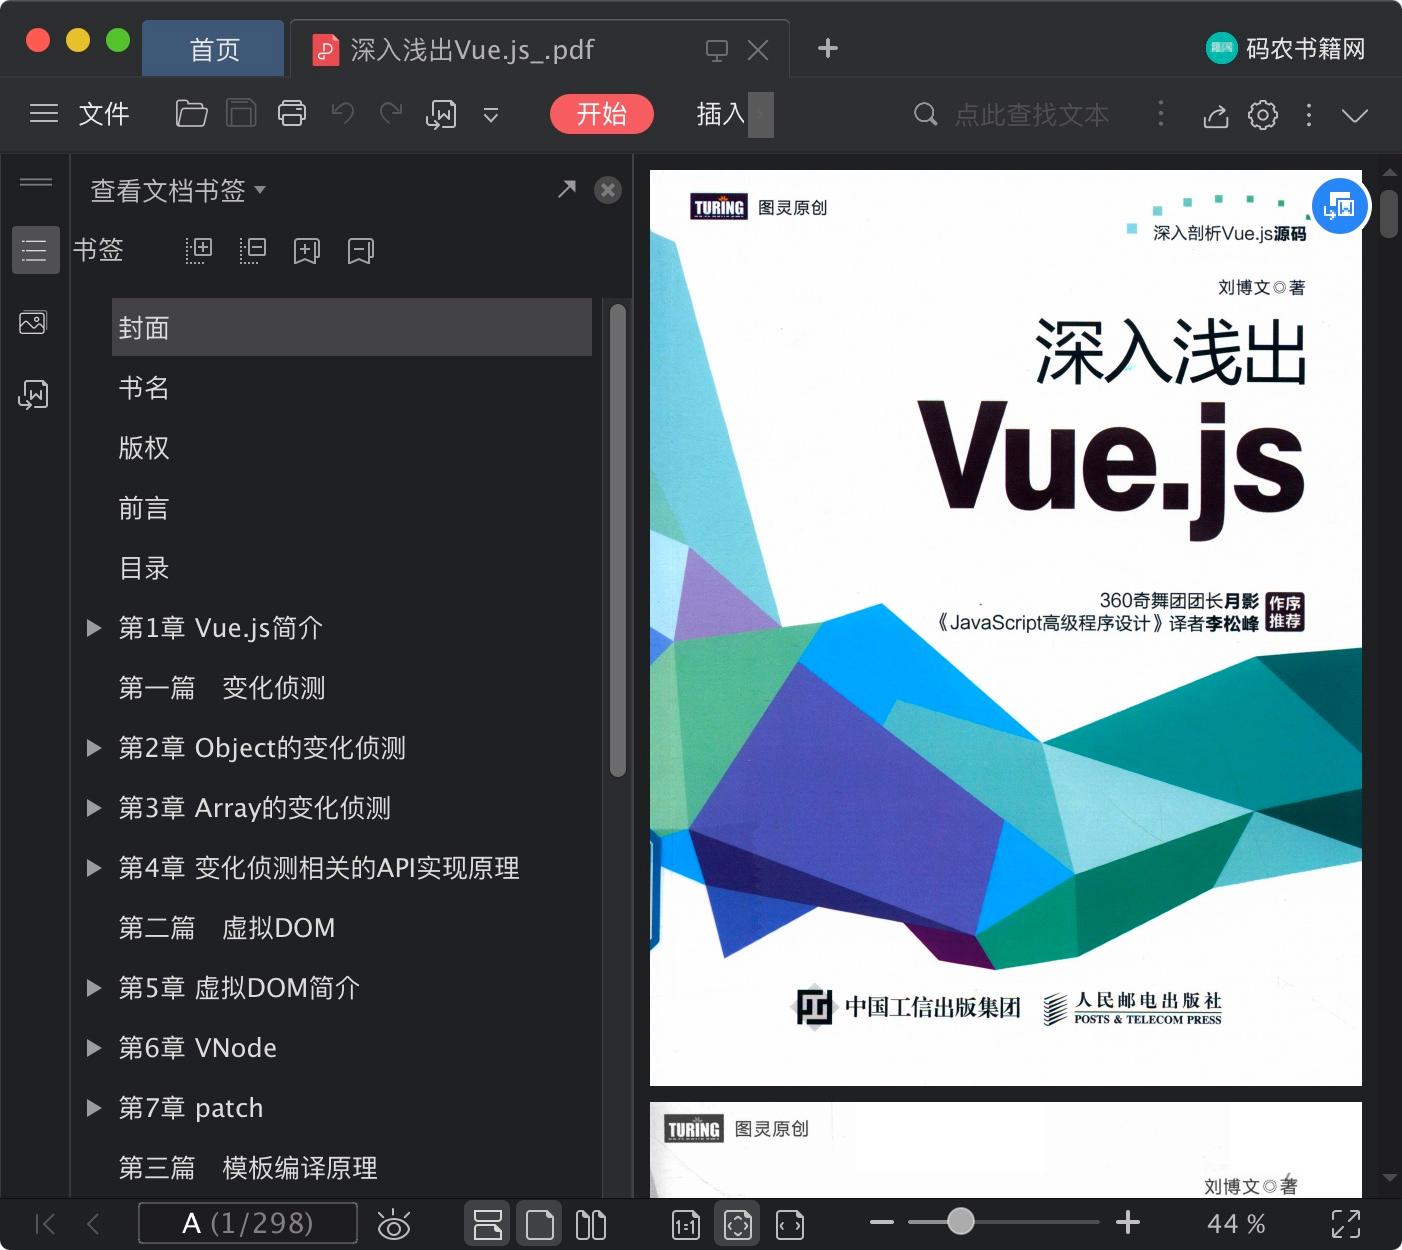Open settings gear in toolbar
This screenshot has width=1402, height=1250.
coord(1263,115)
